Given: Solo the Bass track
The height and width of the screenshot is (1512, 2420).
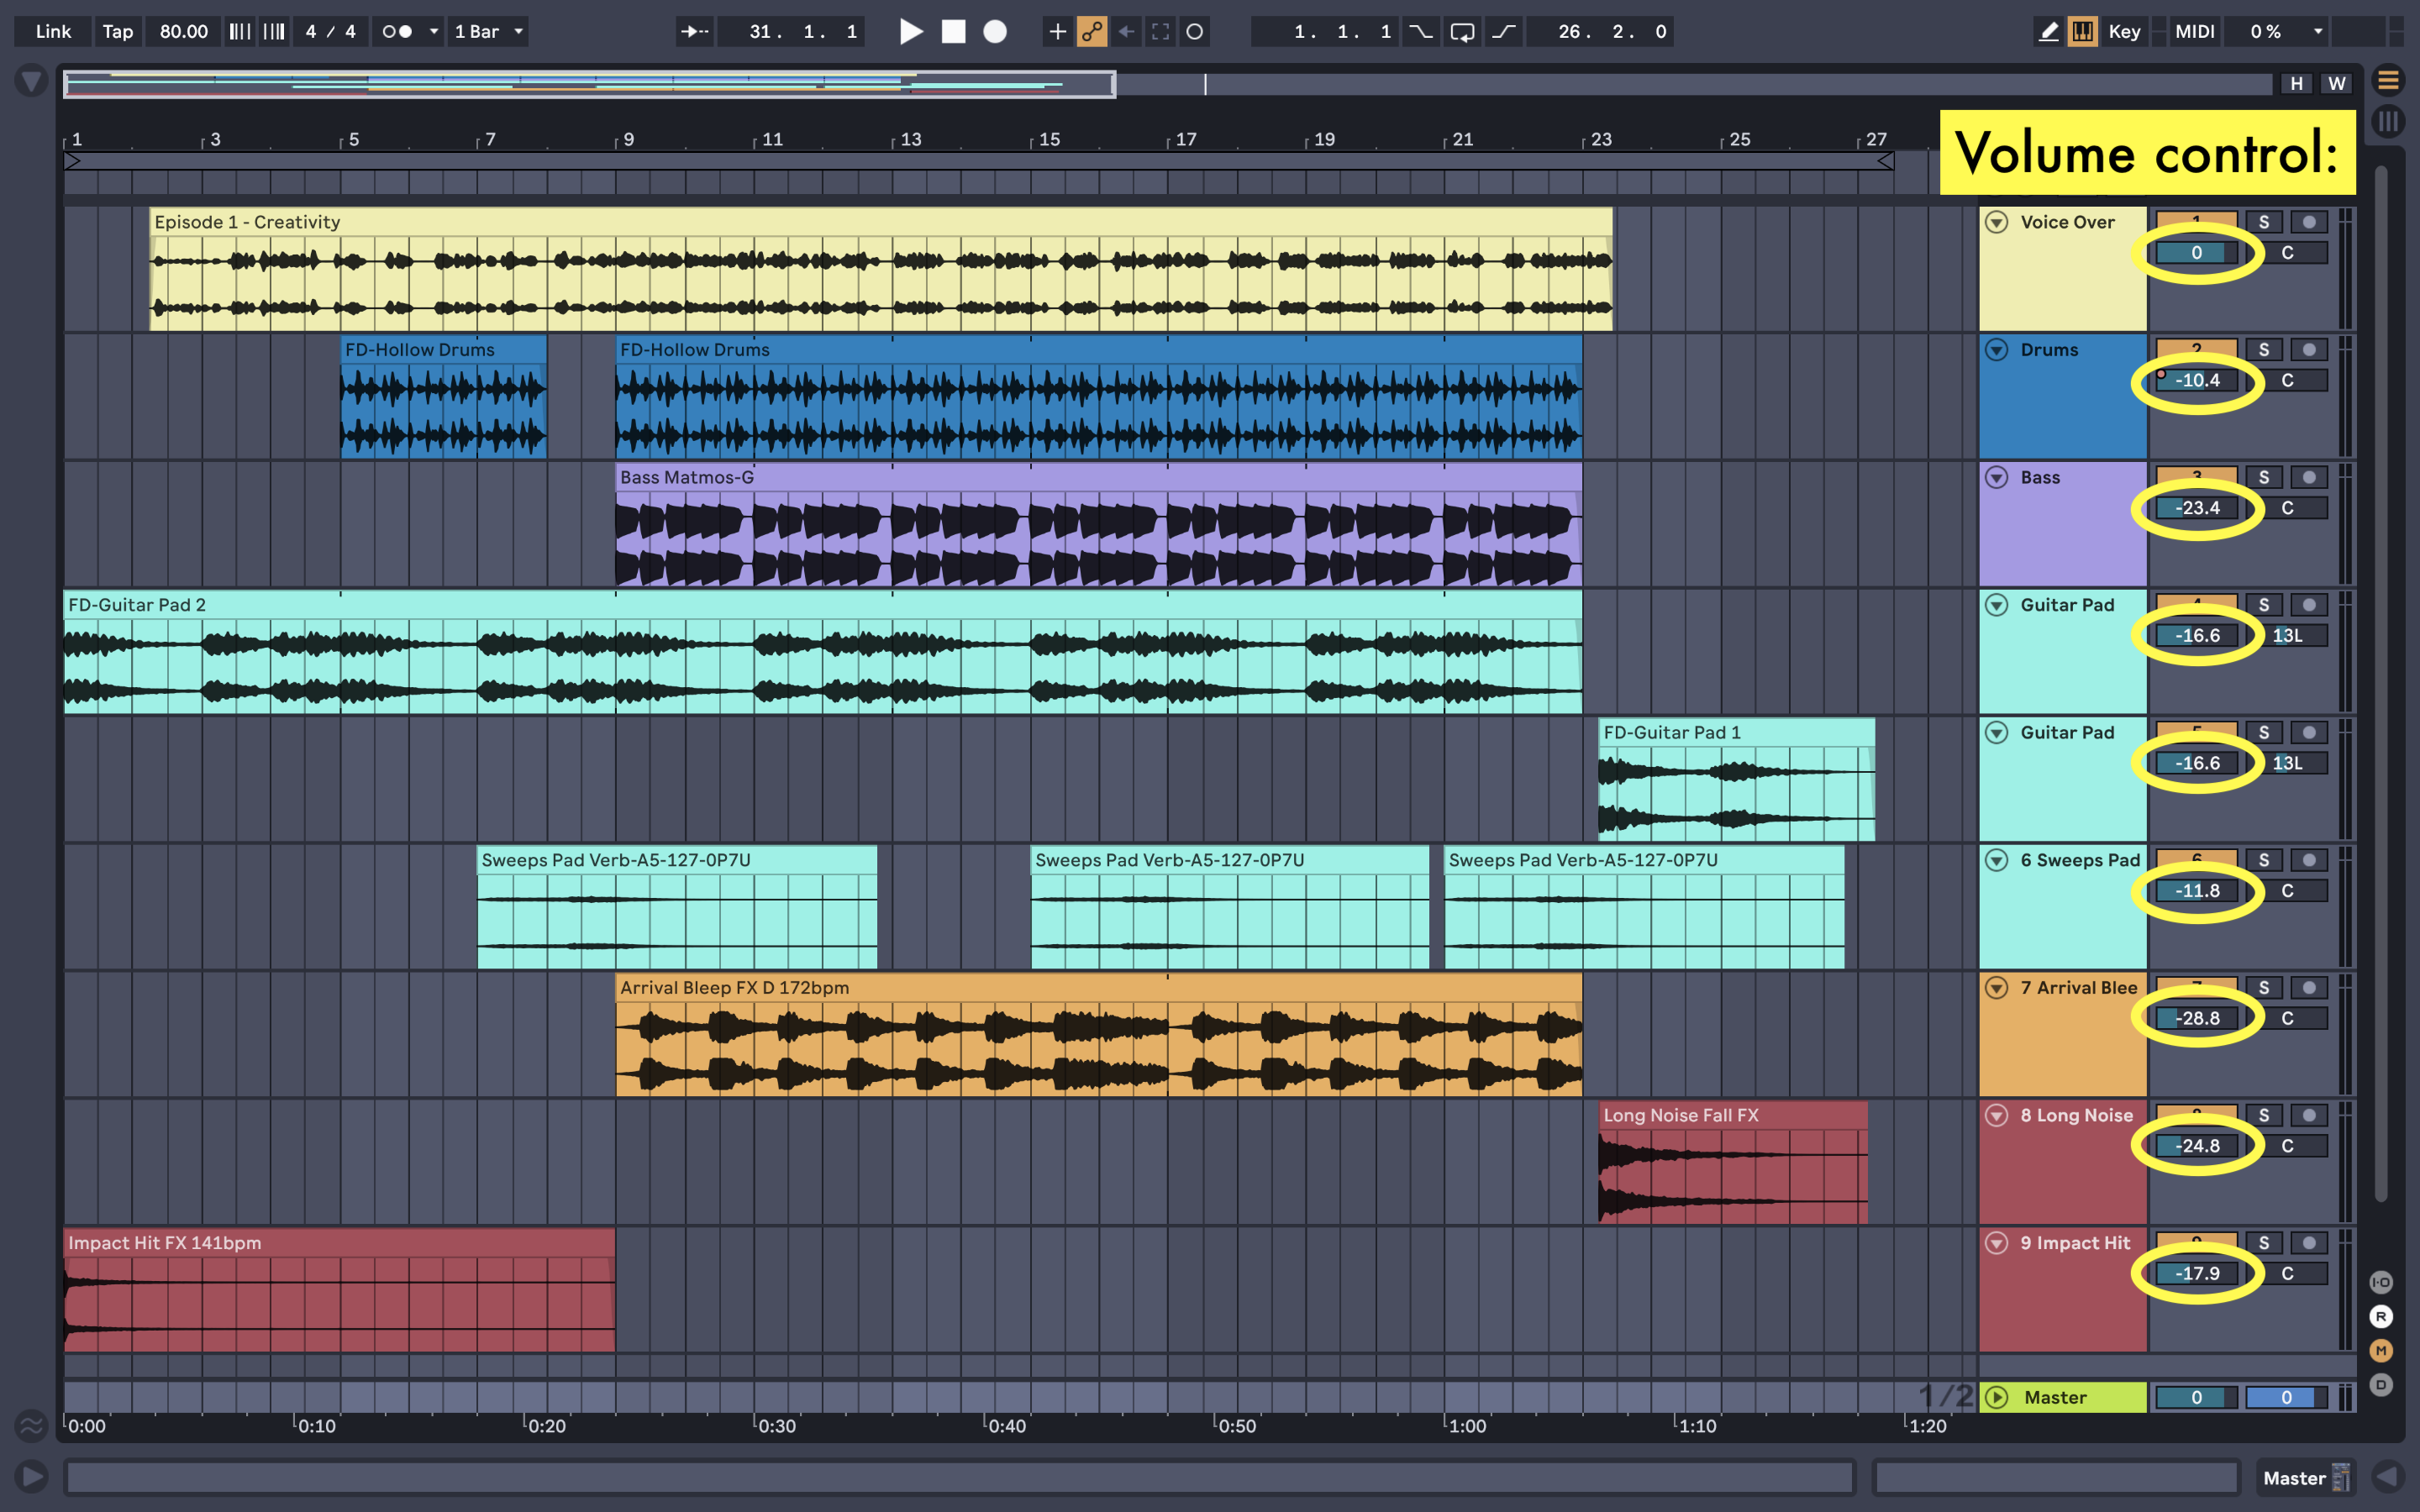Looking at the screenshot, I should pos(2265,477).
